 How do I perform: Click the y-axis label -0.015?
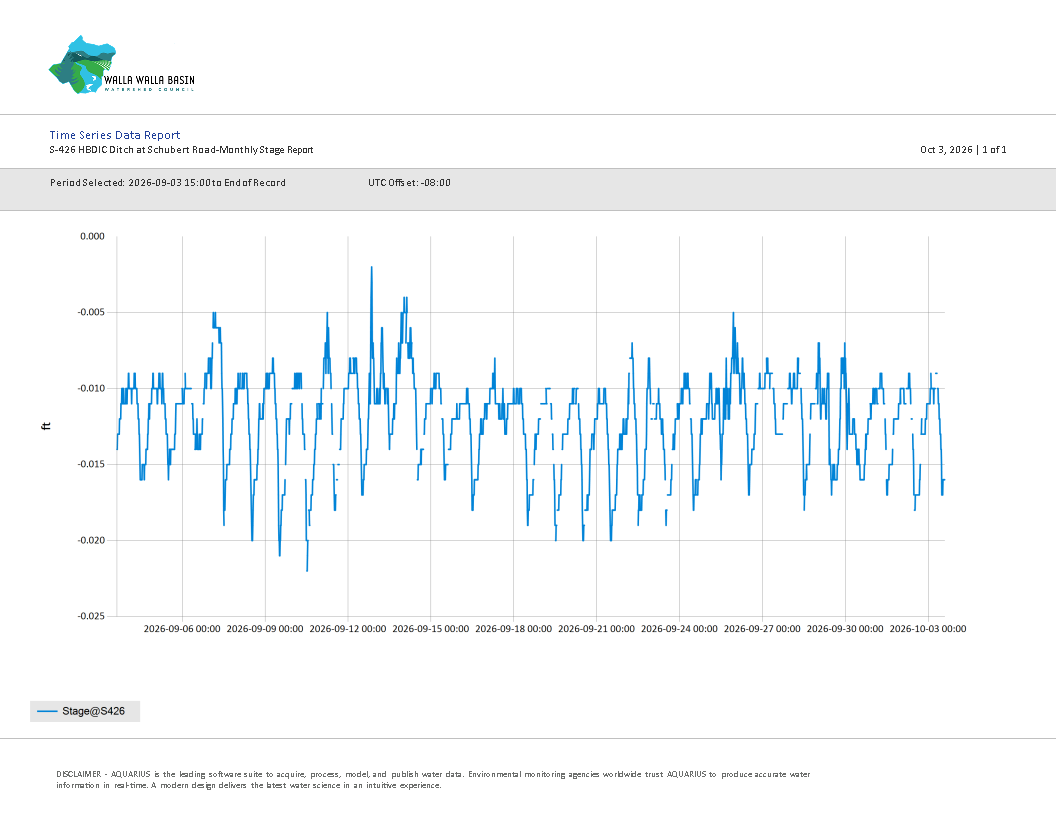pyautogui.click(x=91, y=464)
